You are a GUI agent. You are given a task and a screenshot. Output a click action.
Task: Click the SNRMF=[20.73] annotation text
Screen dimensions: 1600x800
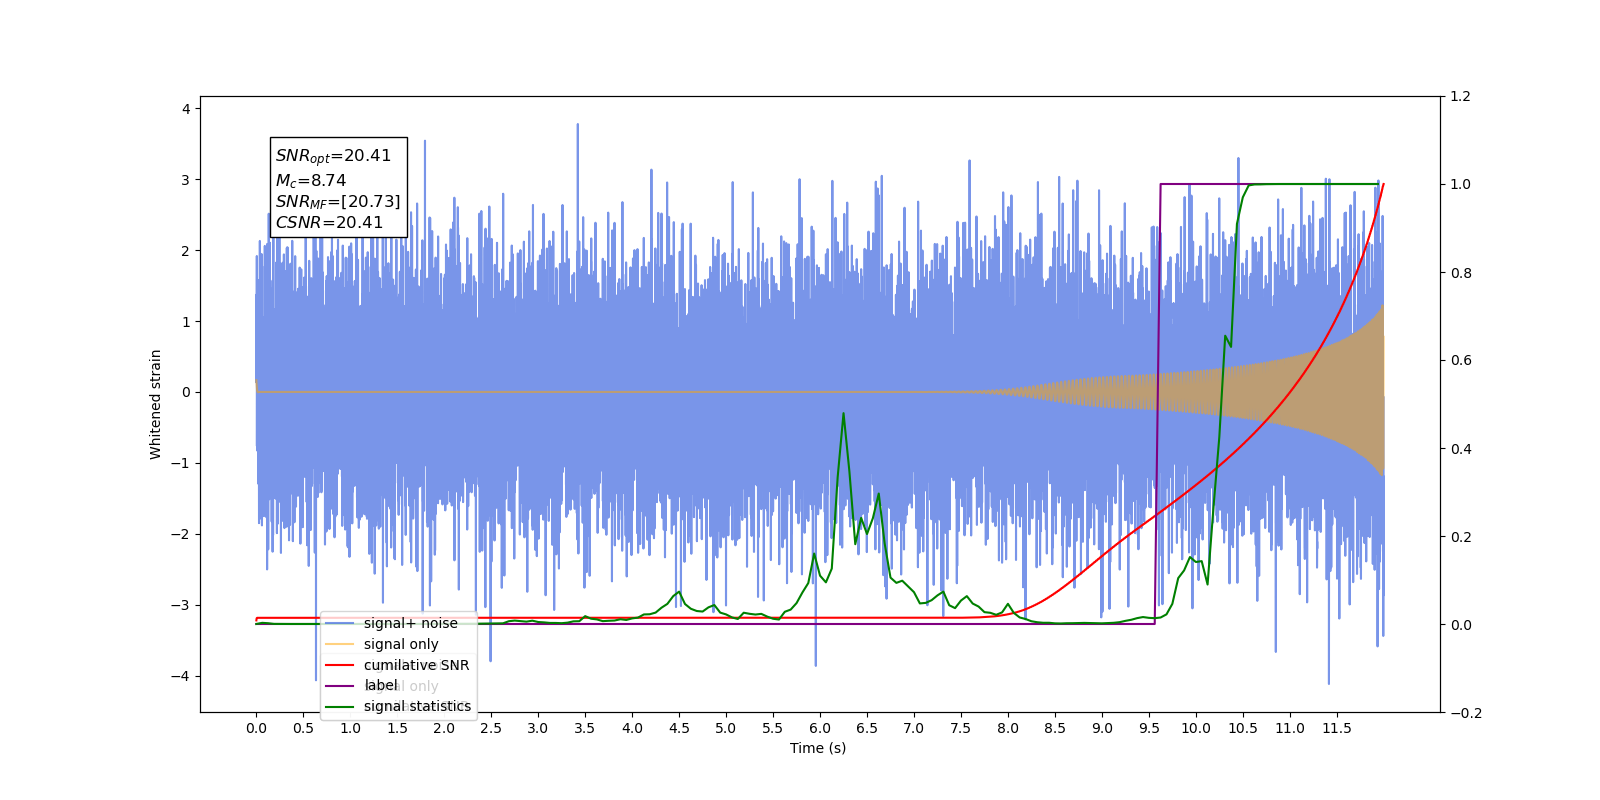click(338, 201)
